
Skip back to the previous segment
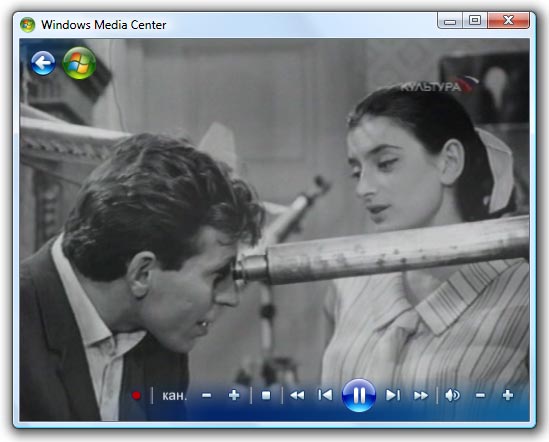(325, 395)
